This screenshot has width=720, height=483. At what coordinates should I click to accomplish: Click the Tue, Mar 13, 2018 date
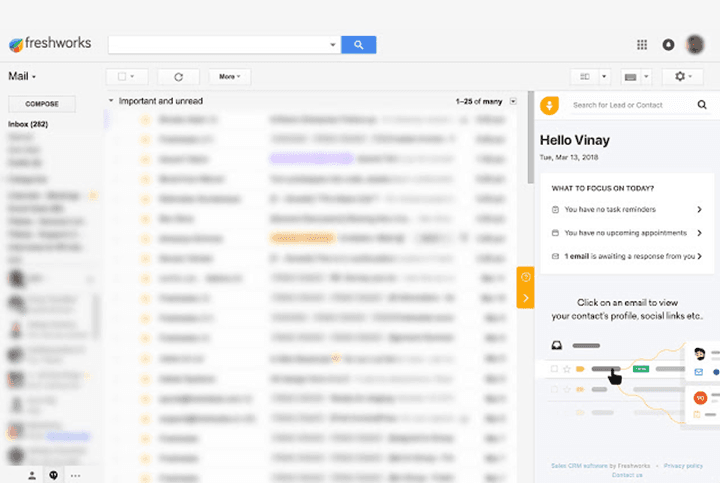569,157
